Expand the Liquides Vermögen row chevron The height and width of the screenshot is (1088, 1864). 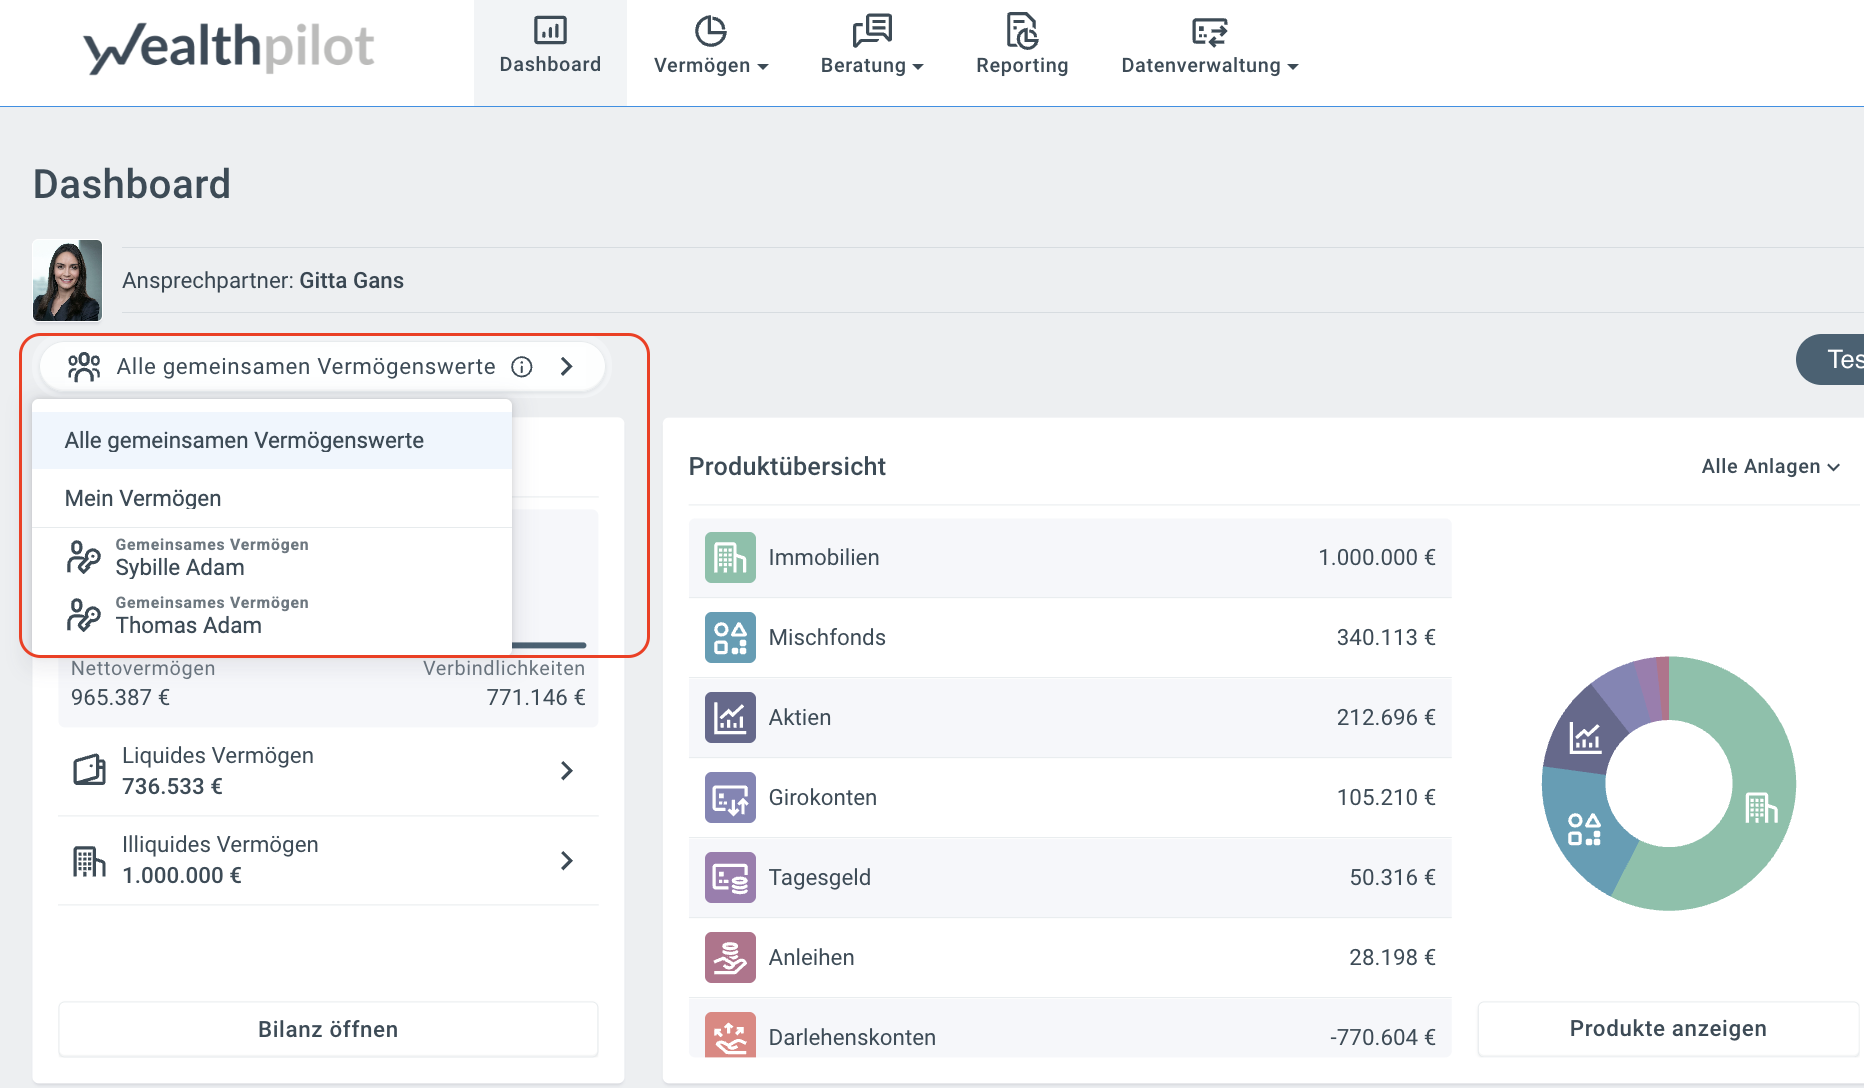tap(566, 771)
